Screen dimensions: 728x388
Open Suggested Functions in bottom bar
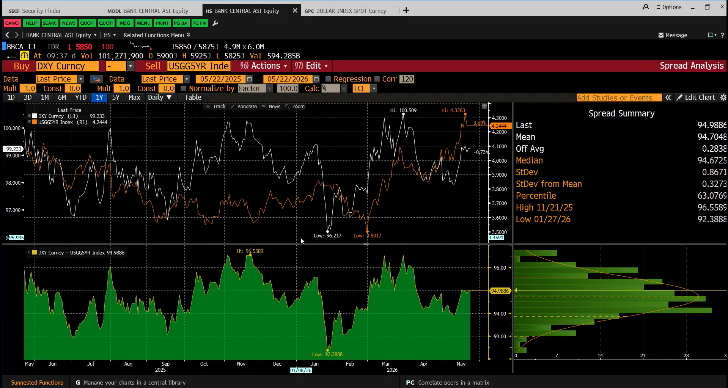[x=36, y=382]
